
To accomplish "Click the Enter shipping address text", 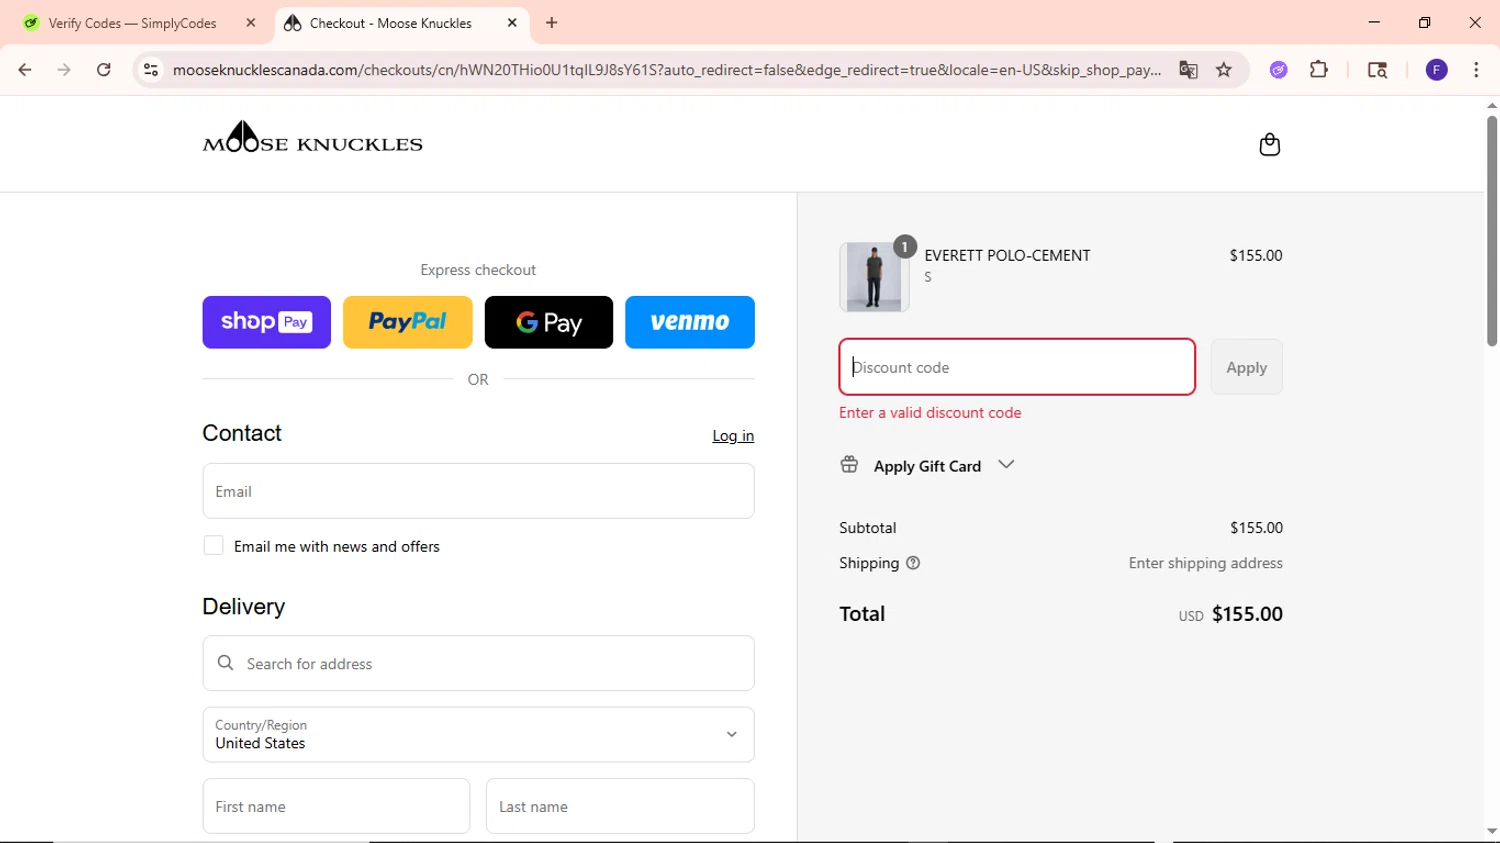I will click(x=1205, y=563).
